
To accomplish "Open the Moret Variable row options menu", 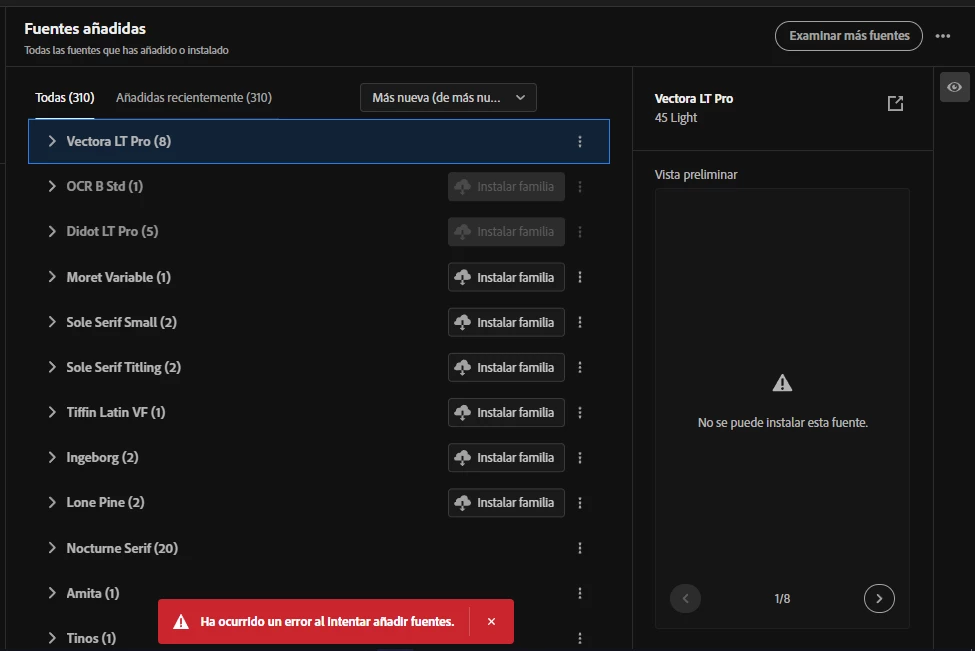I will tap(580, 277).
